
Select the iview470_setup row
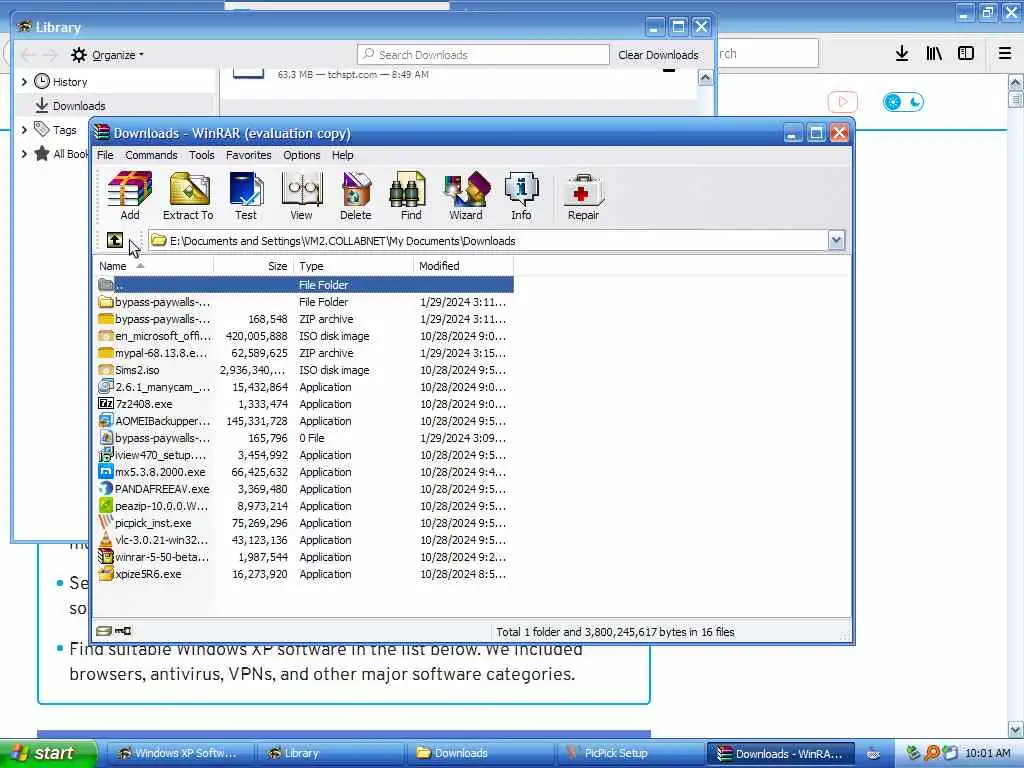coord(304,455)
